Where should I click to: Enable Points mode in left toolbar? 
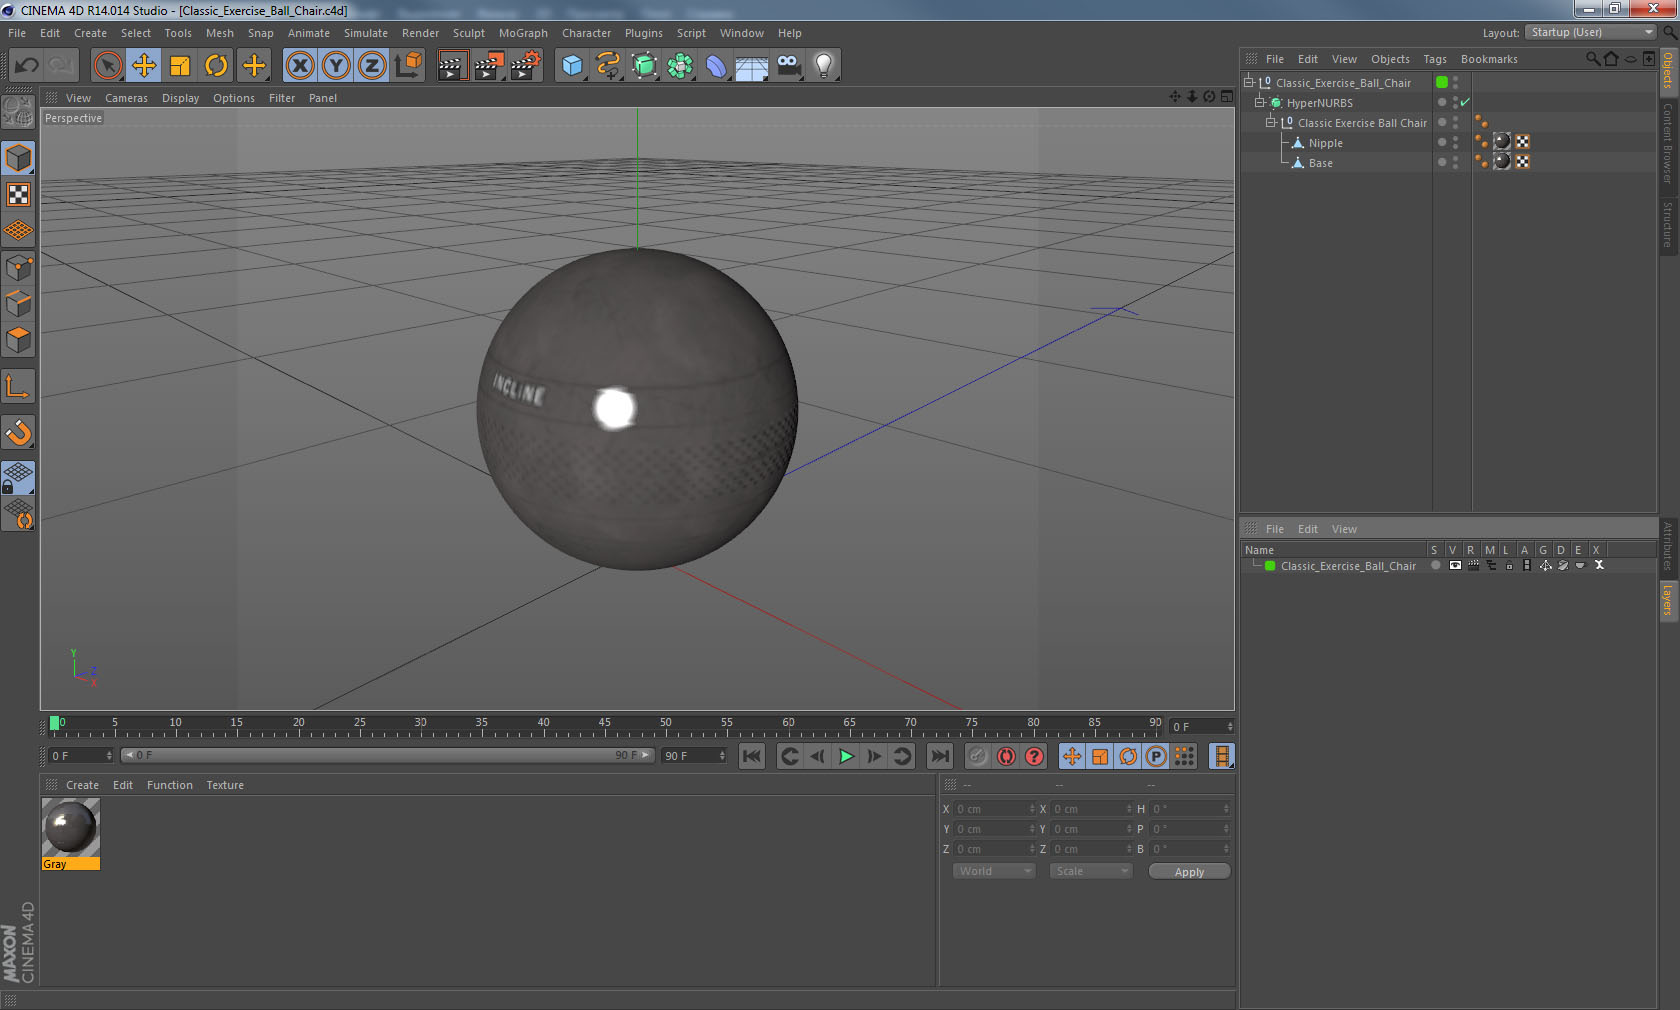click(x=19, y=268)
